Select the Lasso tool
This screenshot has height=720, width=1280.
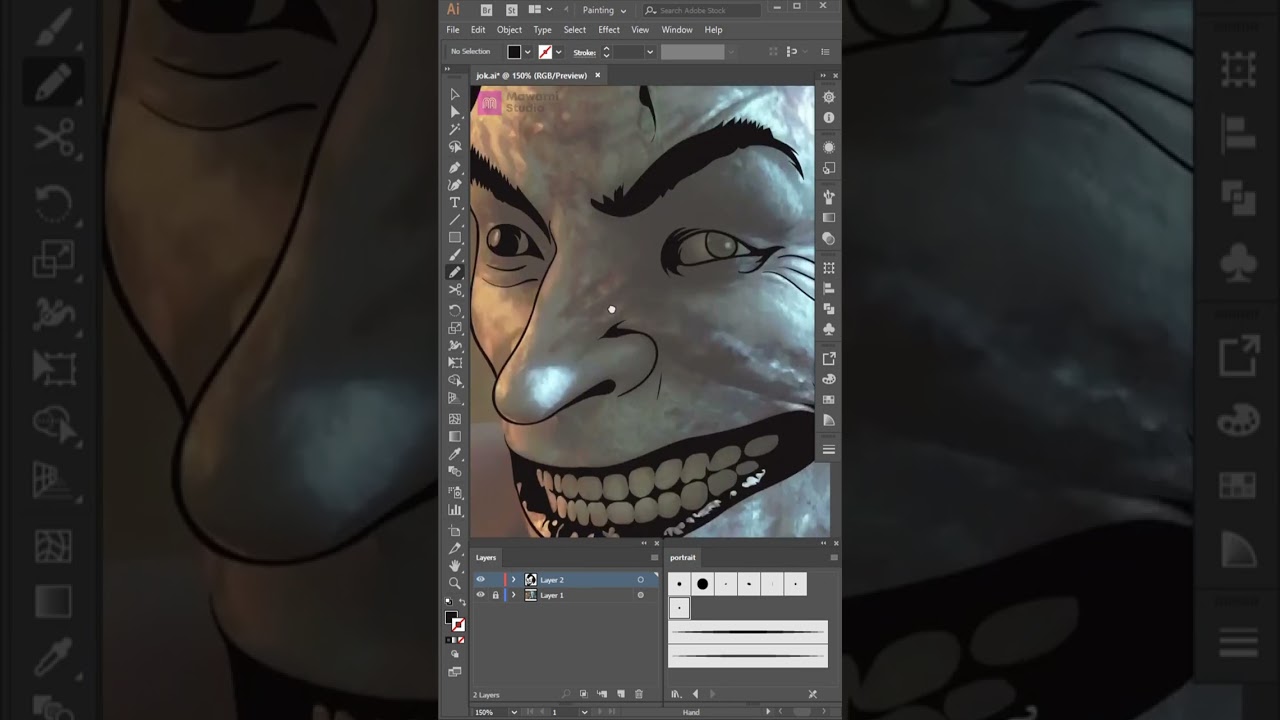coord(455,148)
